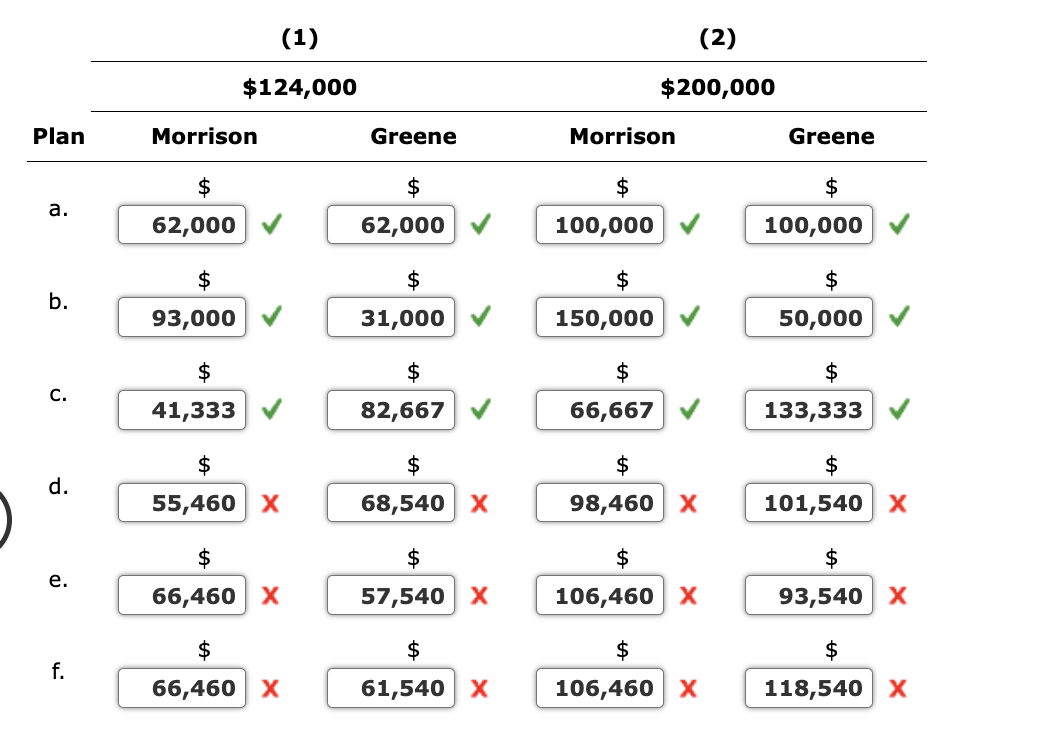The height and width of the screenshot is (732, 1064).
Task: Click the $200,000 column heading
Action: [717, 87]
